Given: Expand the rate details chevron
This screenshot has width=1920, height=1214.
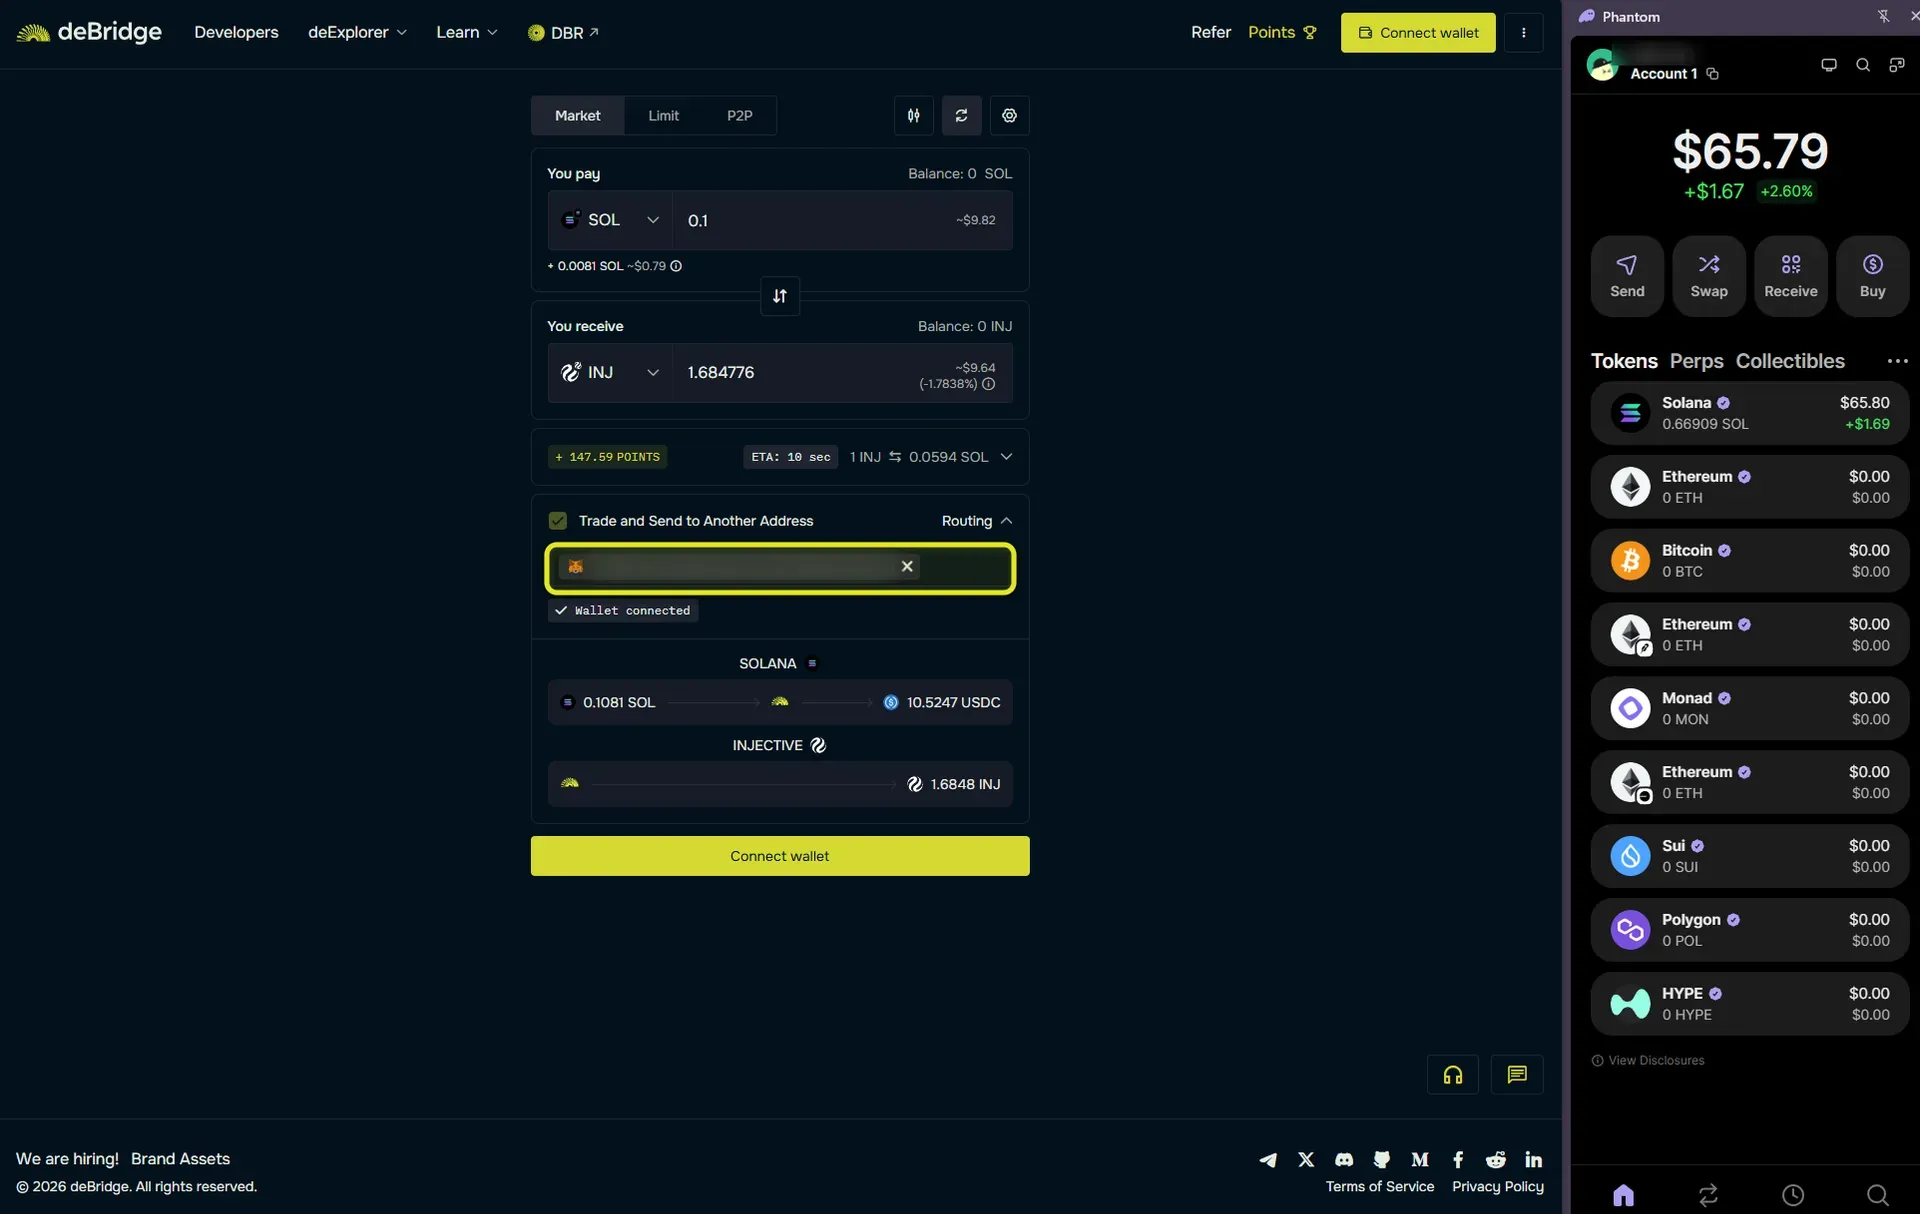Looking at the screenshot, I should click(x=1006, y=457).
